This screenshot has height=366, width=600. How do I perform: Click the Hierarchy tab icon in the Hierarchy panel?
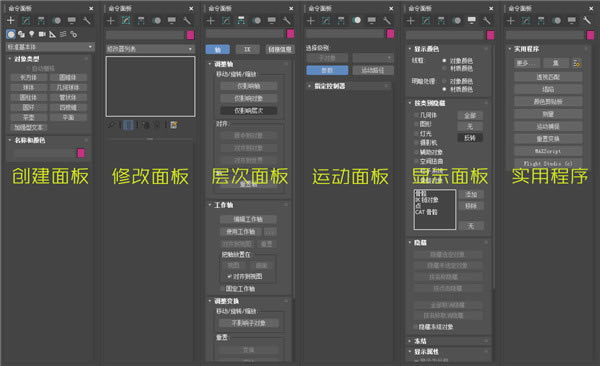click(241, 21)
